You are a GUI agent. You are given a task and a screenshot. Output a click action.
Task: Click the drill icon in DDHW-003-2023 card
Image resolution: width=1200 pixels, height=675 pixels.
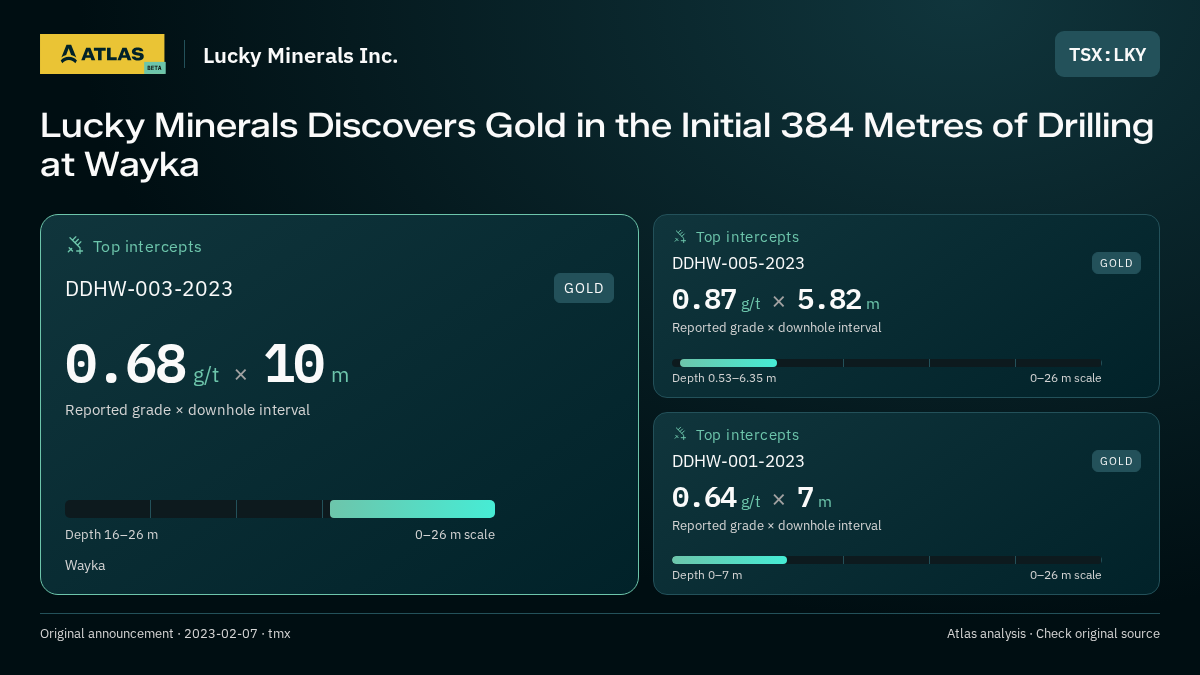(75, 245)
